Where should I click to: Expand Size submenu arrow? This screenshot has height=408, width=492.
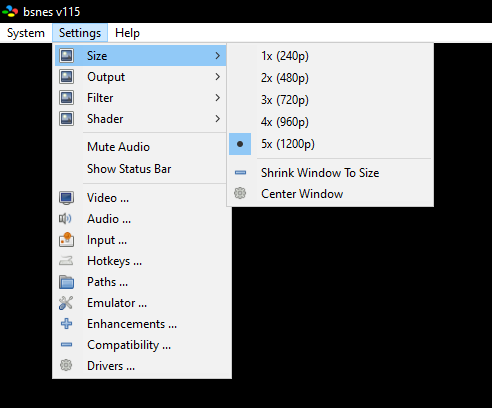point(218,56)
